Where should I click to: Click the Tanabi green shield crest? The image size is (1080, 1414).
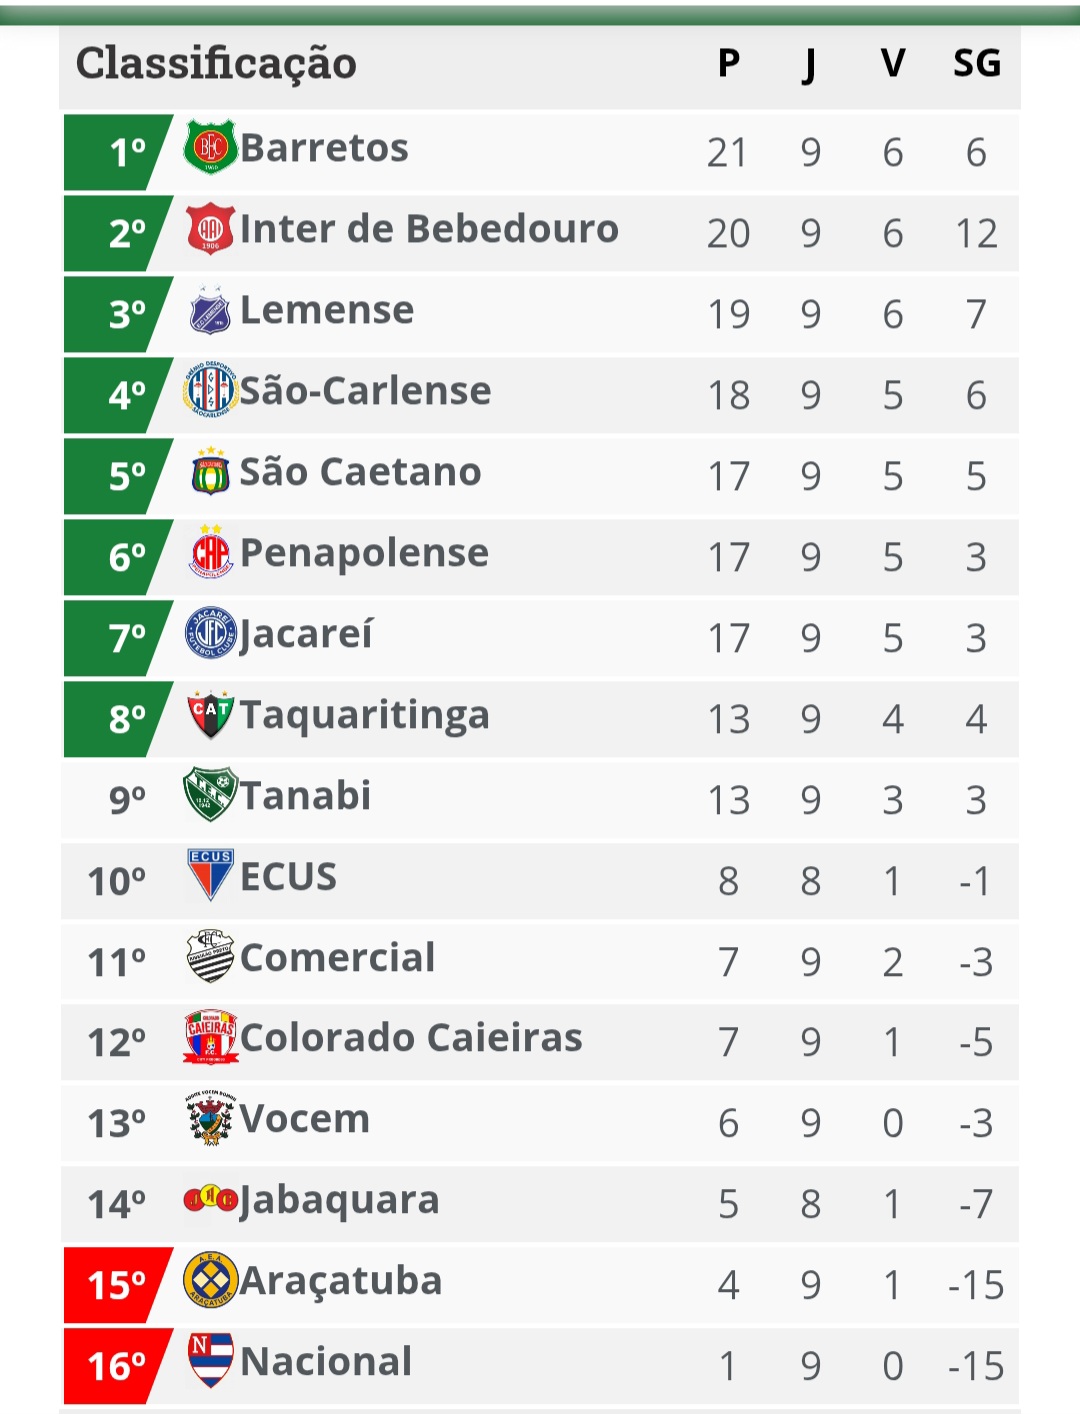tap(210, 795)
